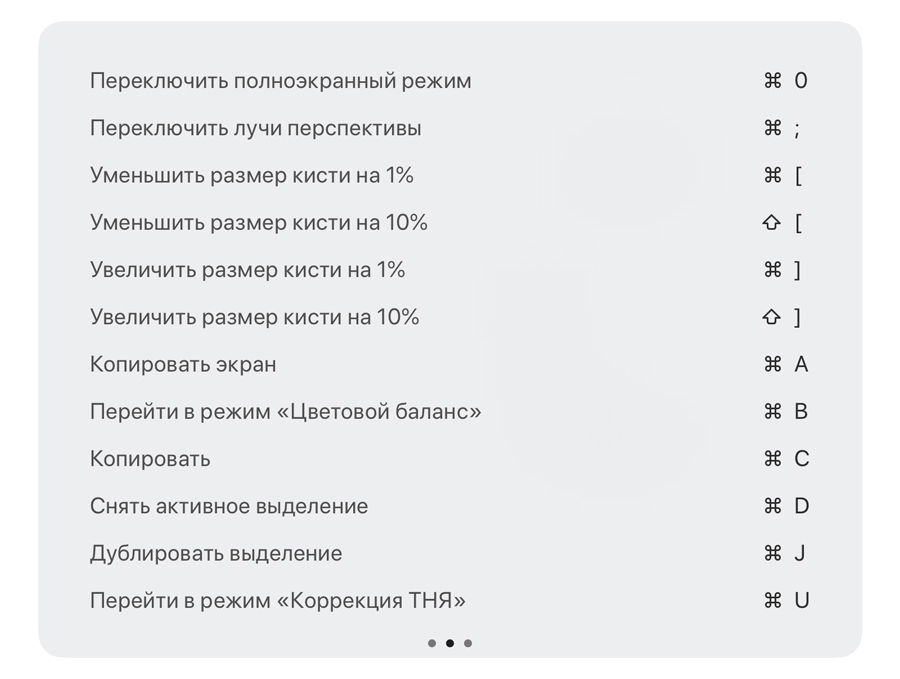
Task: Click the Command symbol next to 0
Action: [773, 80]
